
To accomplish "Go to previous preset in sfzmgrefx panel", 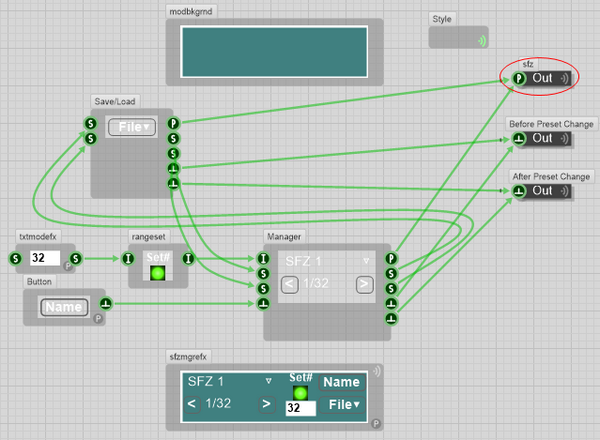I will [x=191, y=404].
